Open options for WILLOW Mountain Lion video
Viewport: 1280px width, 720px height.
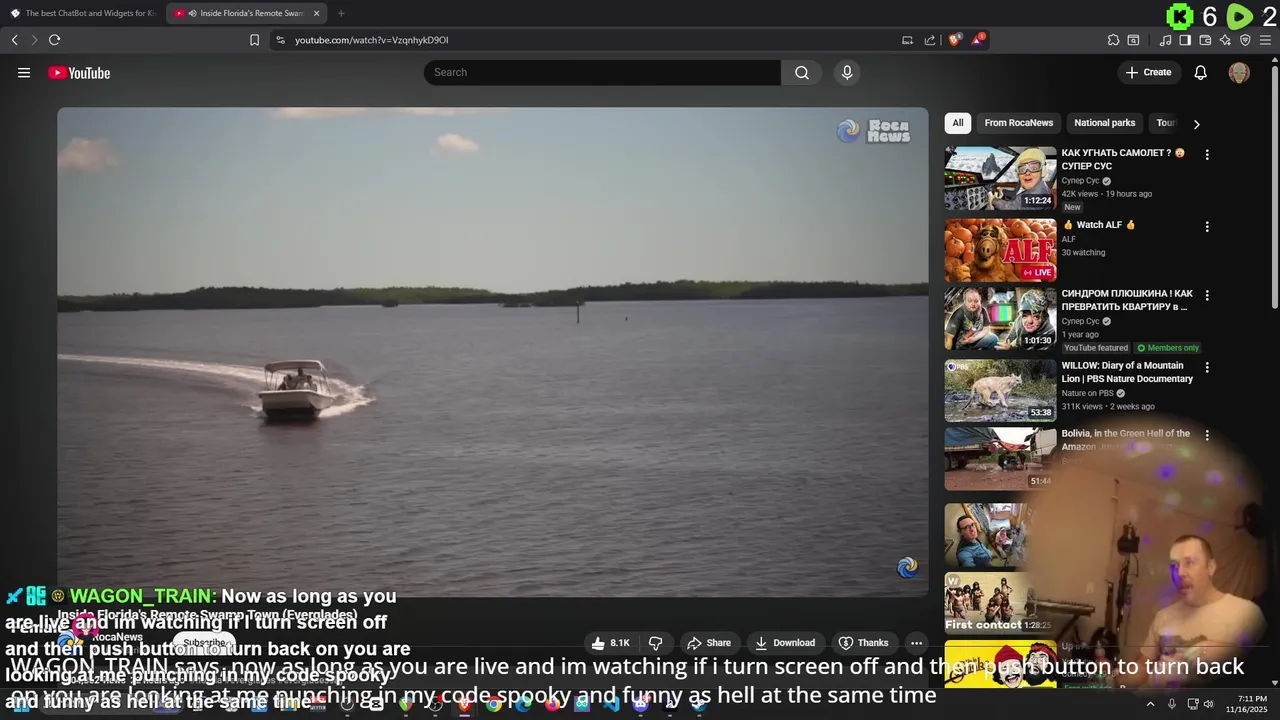point(1207,368)
